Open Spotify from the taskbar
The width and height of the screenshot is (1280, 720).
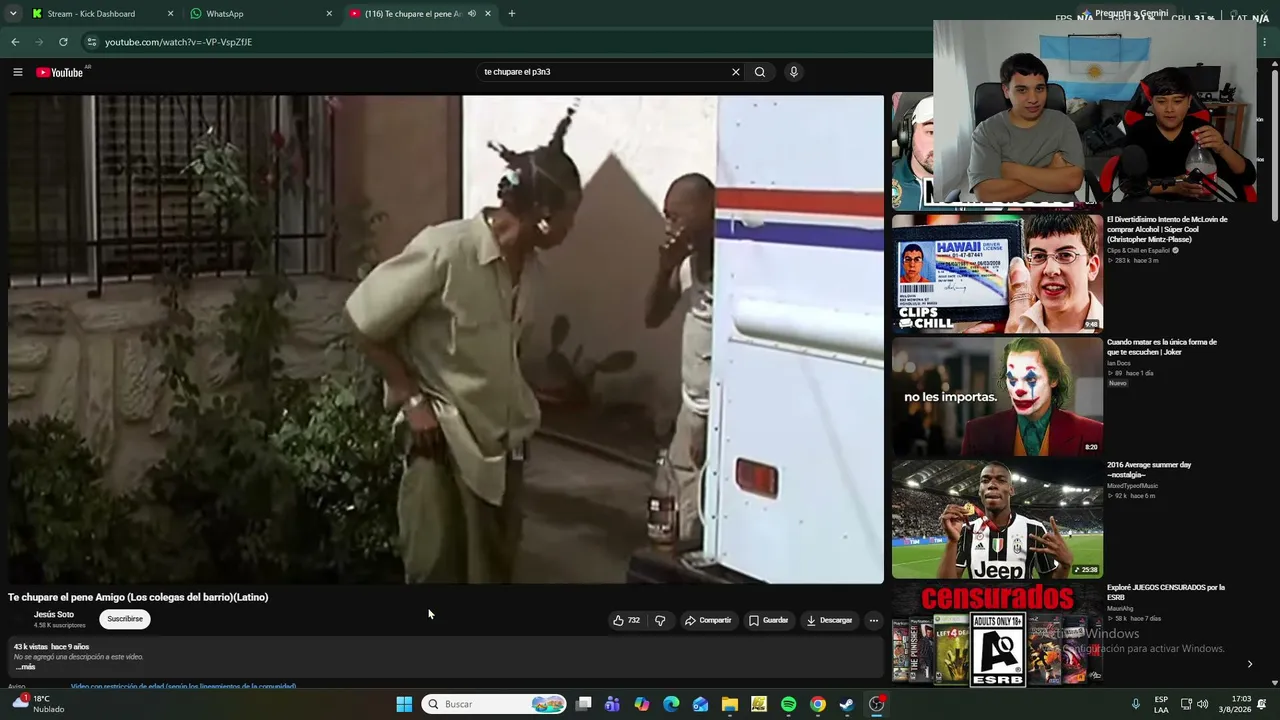(x=788, y=704)
